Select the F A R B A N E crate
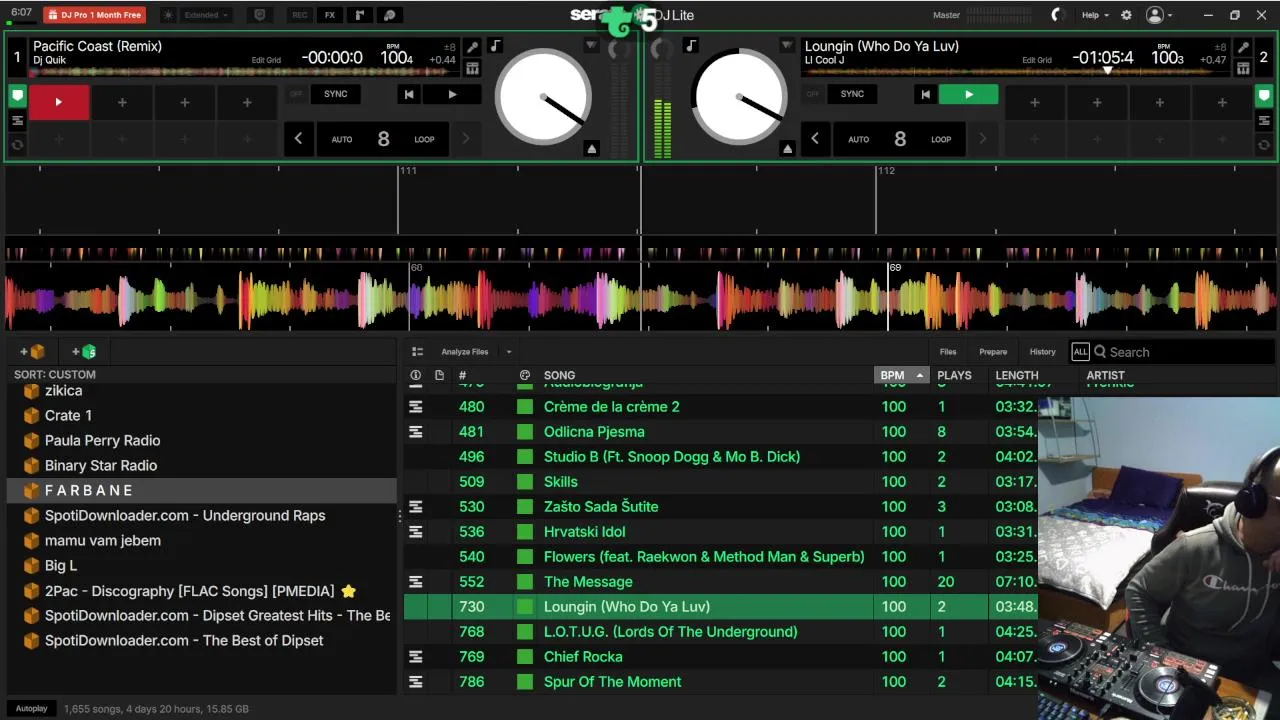The image size is (1280, 720). point(202,490)
